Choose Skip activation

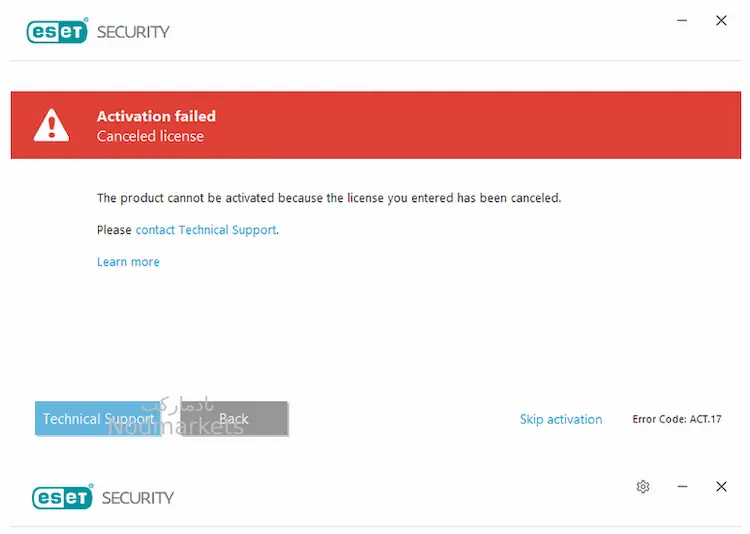coord(561,419)
